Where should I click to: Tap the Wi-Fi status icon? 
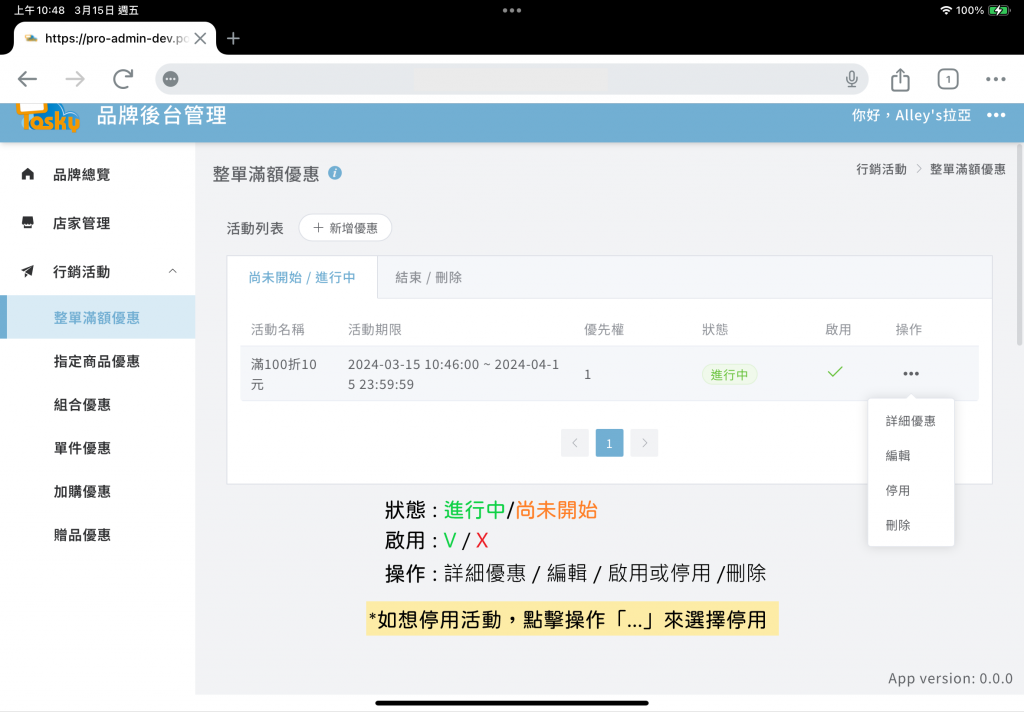point(946,10)
